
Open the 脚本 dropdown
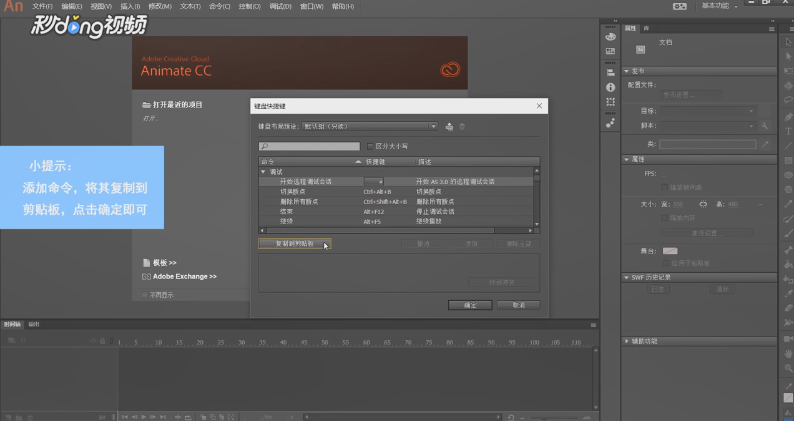tap(708, 126)
